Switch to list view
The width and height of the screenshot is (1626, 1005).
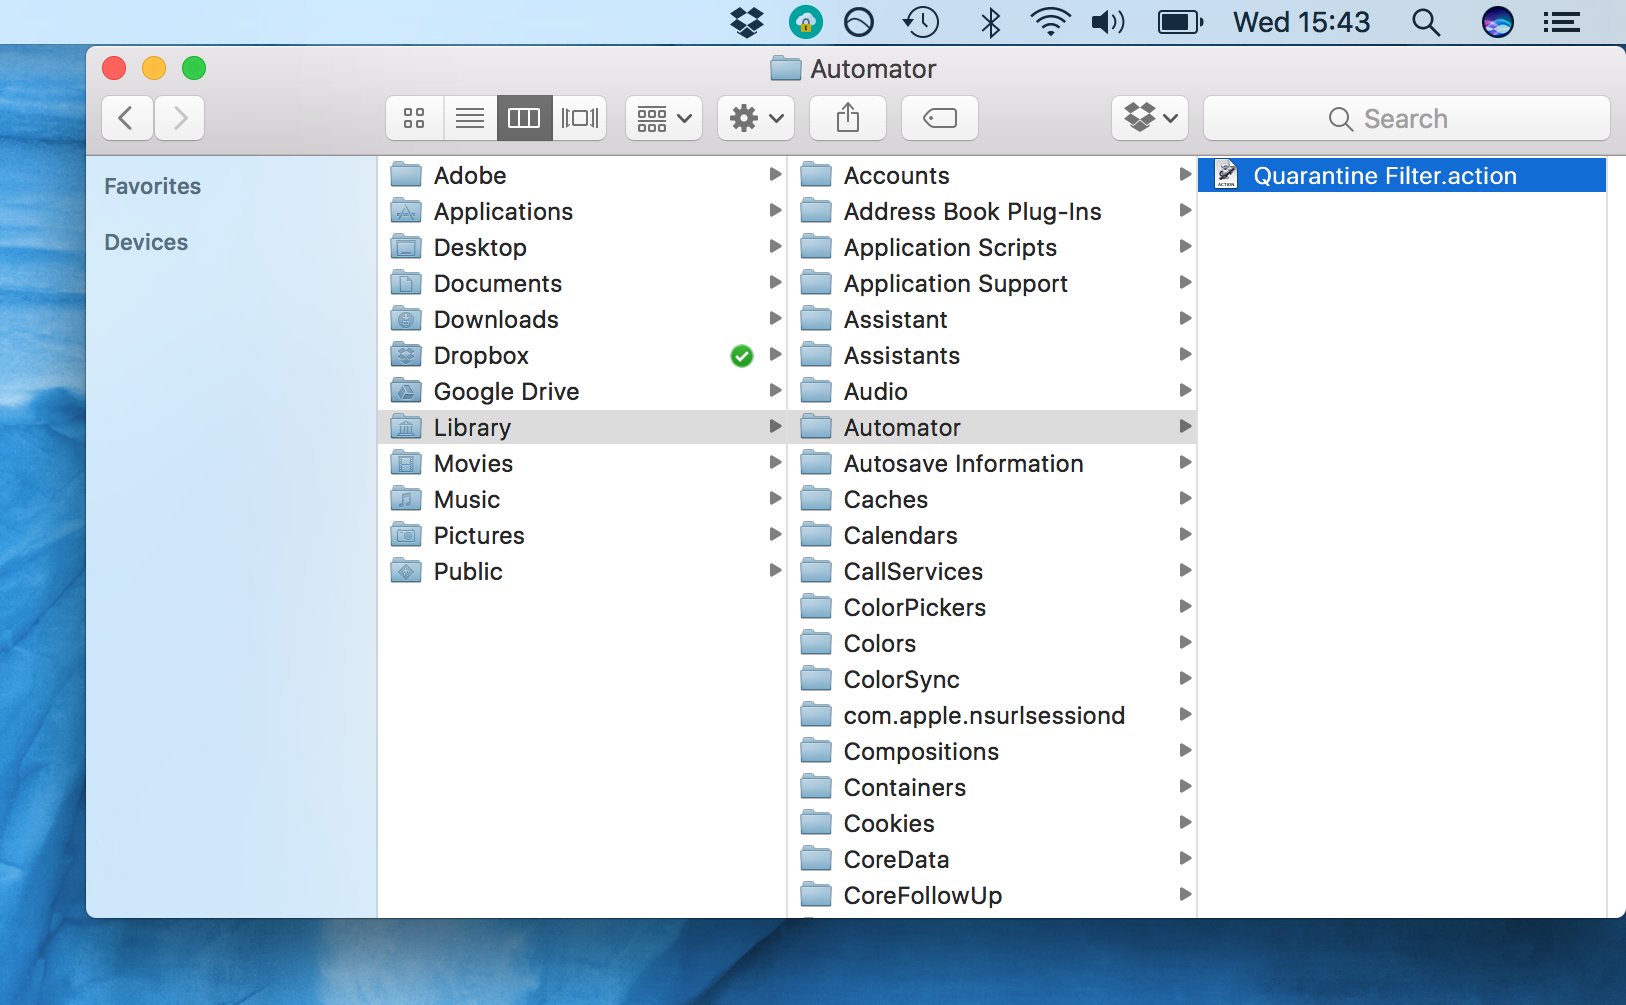click(x=470, y=118)
